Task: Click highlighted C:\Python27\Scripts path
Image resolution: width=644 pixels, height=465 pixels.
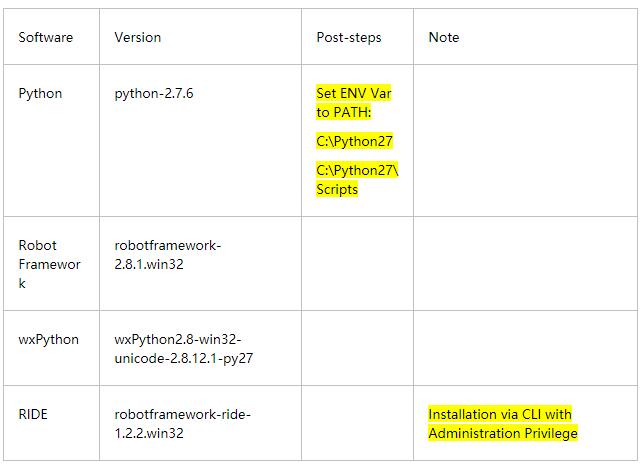Action: click(357, 180)
